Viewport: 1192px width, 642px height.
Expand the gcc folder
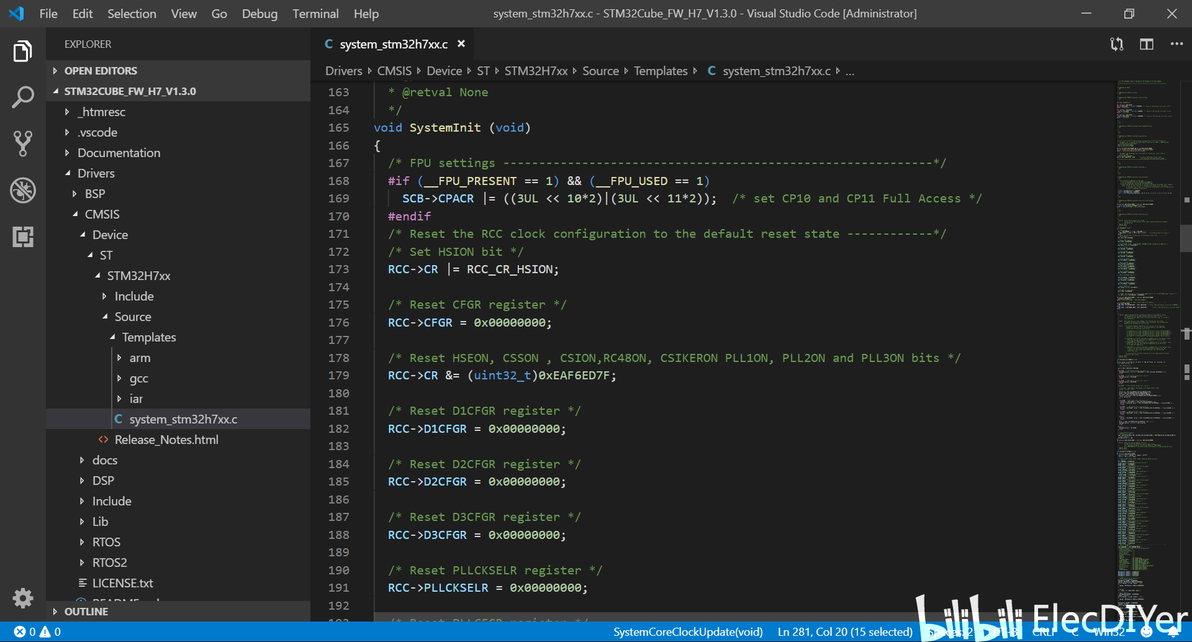[x=138, y=378]
